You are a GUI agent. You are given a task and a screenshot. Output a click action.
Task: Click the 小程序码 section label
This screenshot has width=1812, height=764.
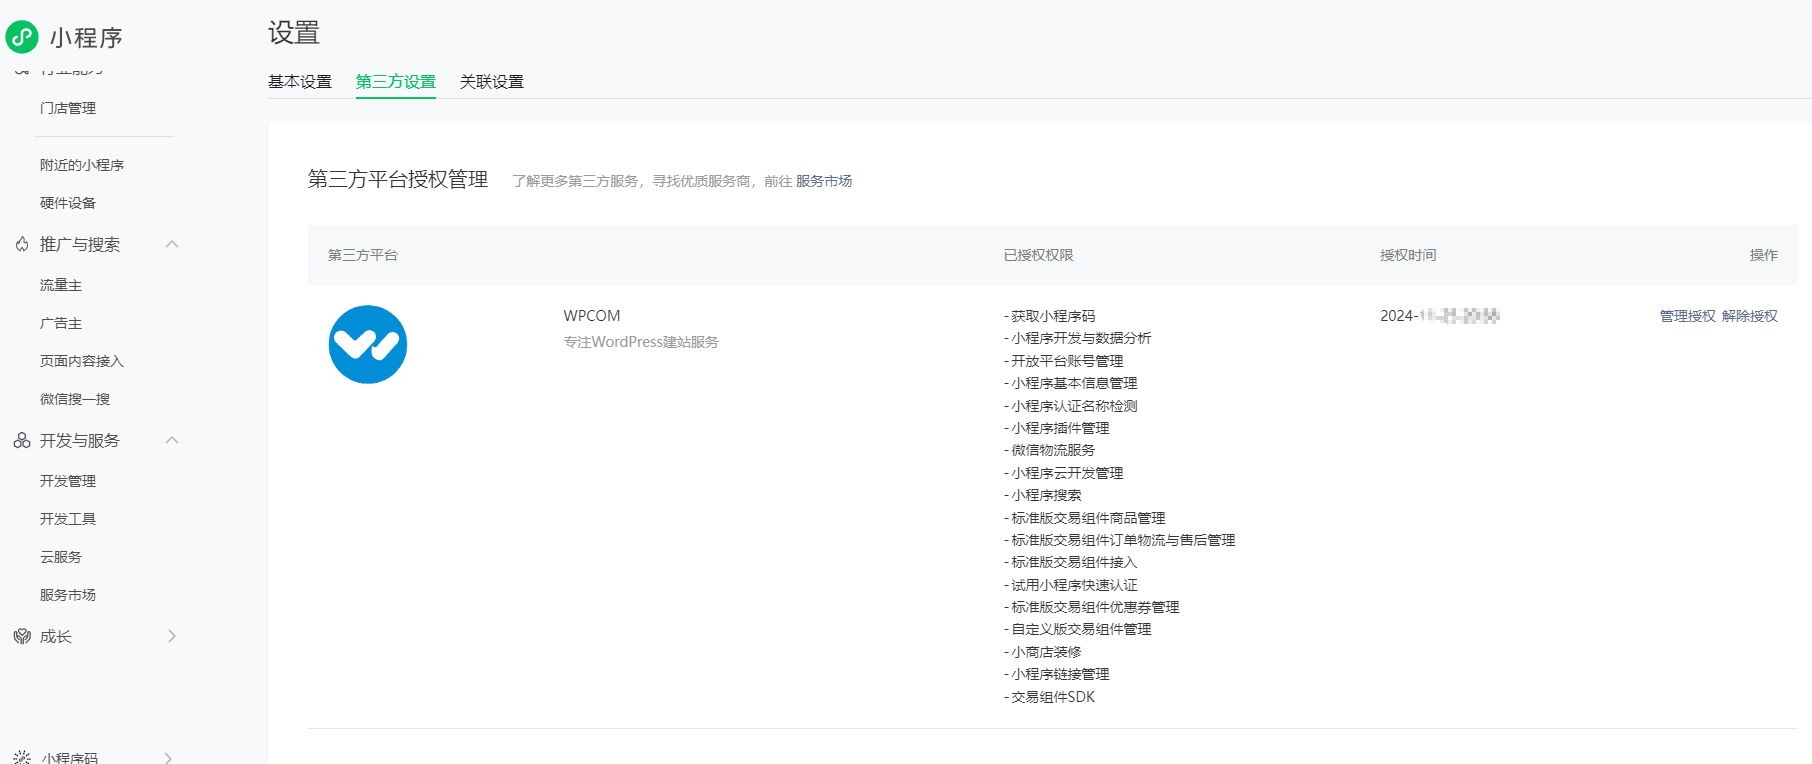coord(70,758)
